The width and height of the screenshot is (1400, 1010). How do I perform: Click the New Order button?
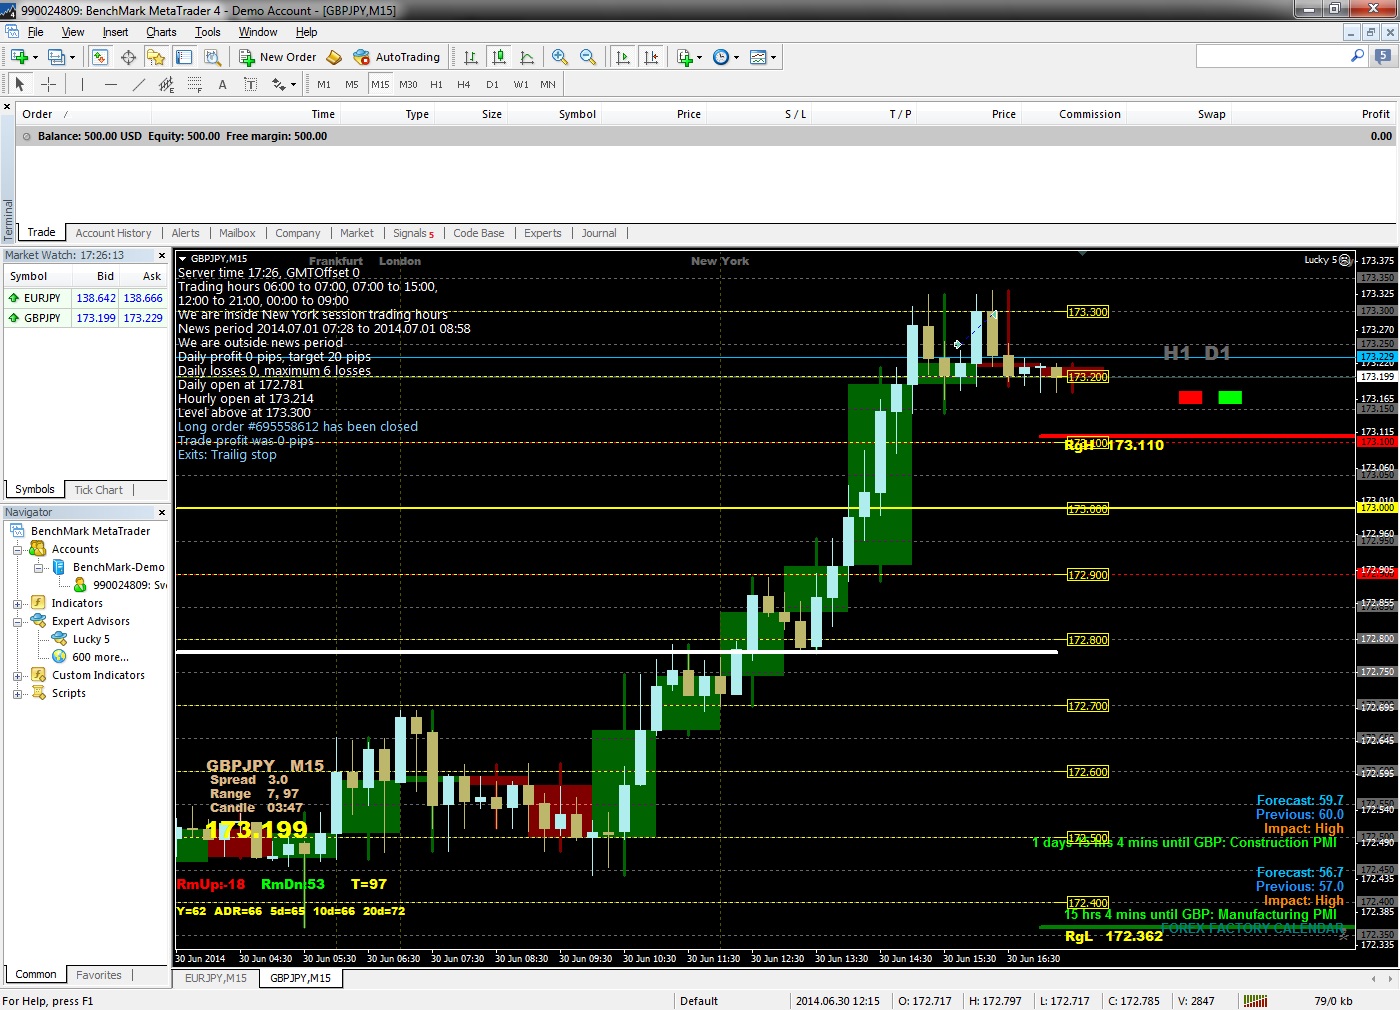pyautogui.click(x=277, y=57)
